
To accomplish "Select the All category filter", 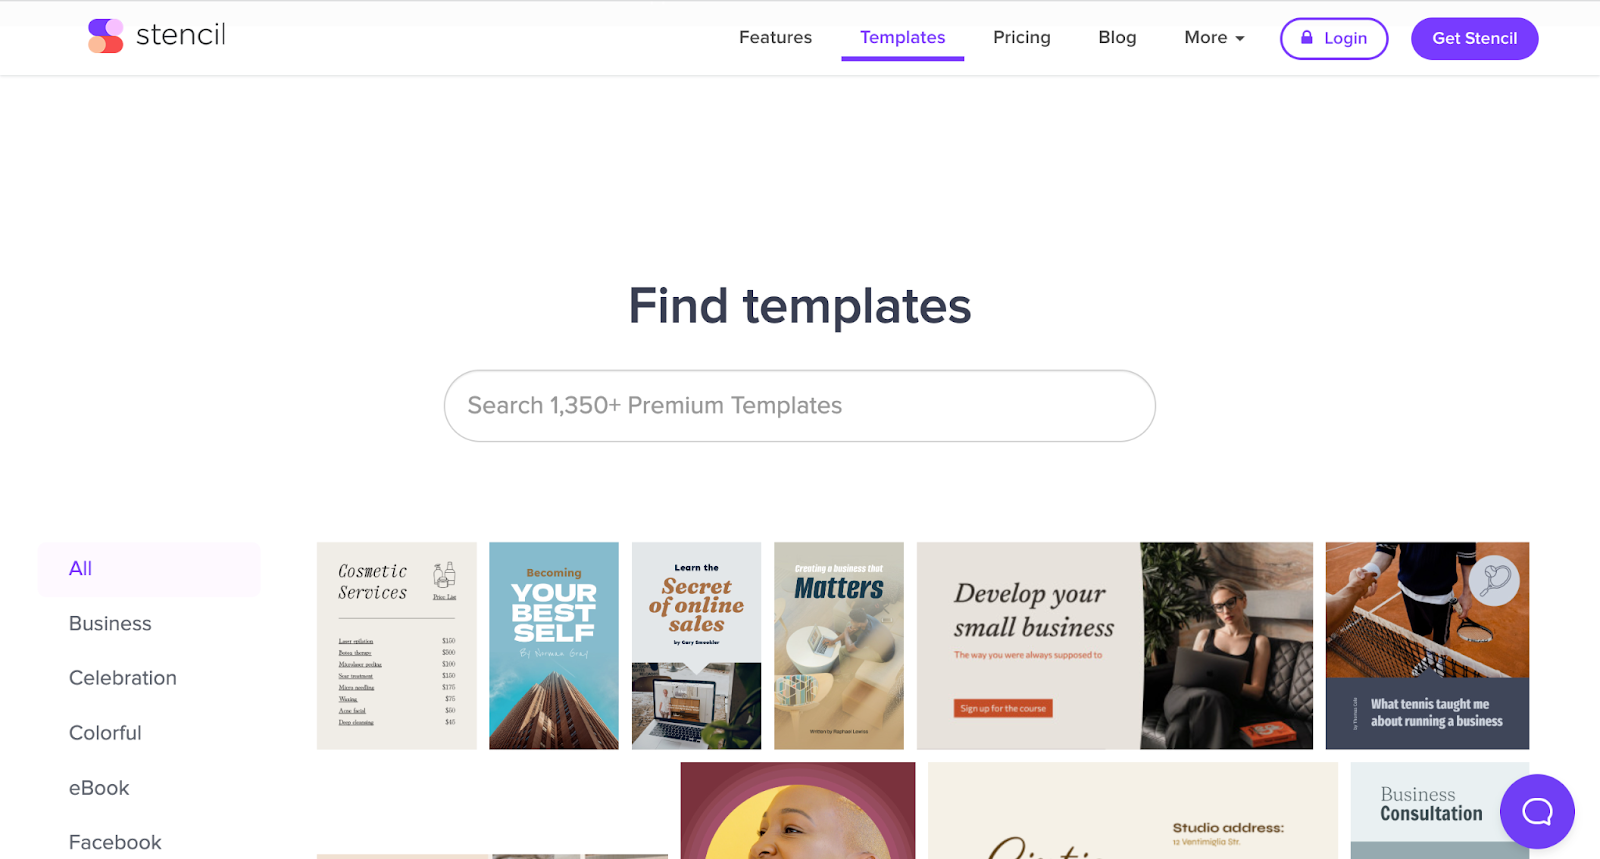I will point(150,569).
